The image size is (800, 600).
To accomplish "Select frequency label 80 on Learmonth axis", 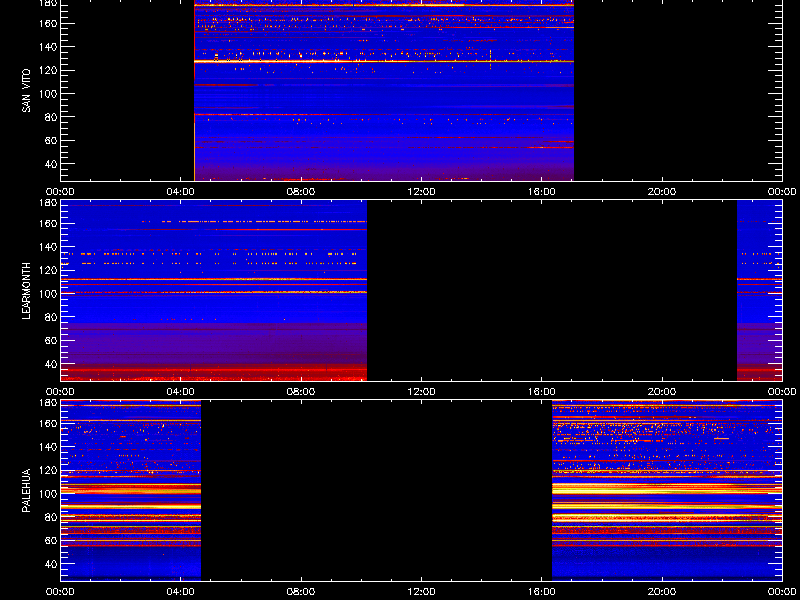I will 50,317.
